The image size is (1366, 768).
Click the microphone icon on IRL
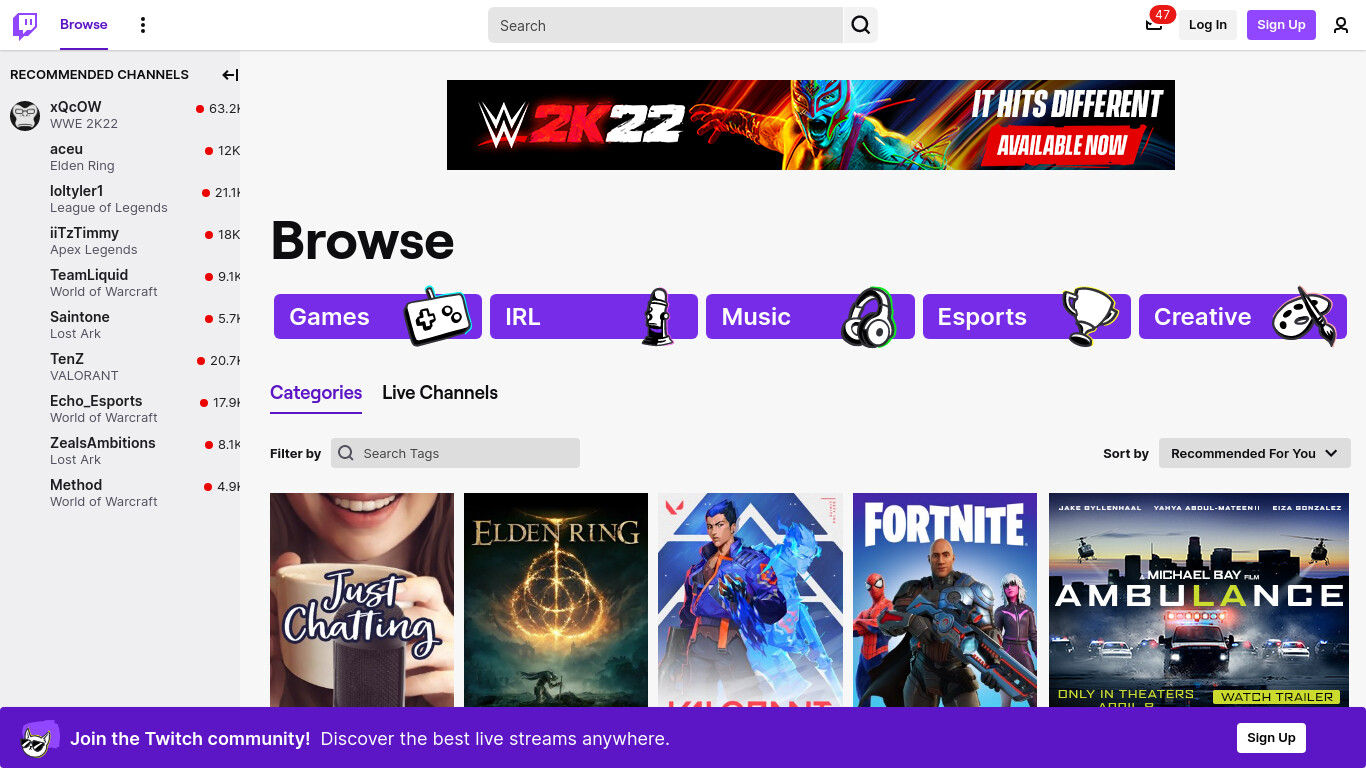[657, 317]
